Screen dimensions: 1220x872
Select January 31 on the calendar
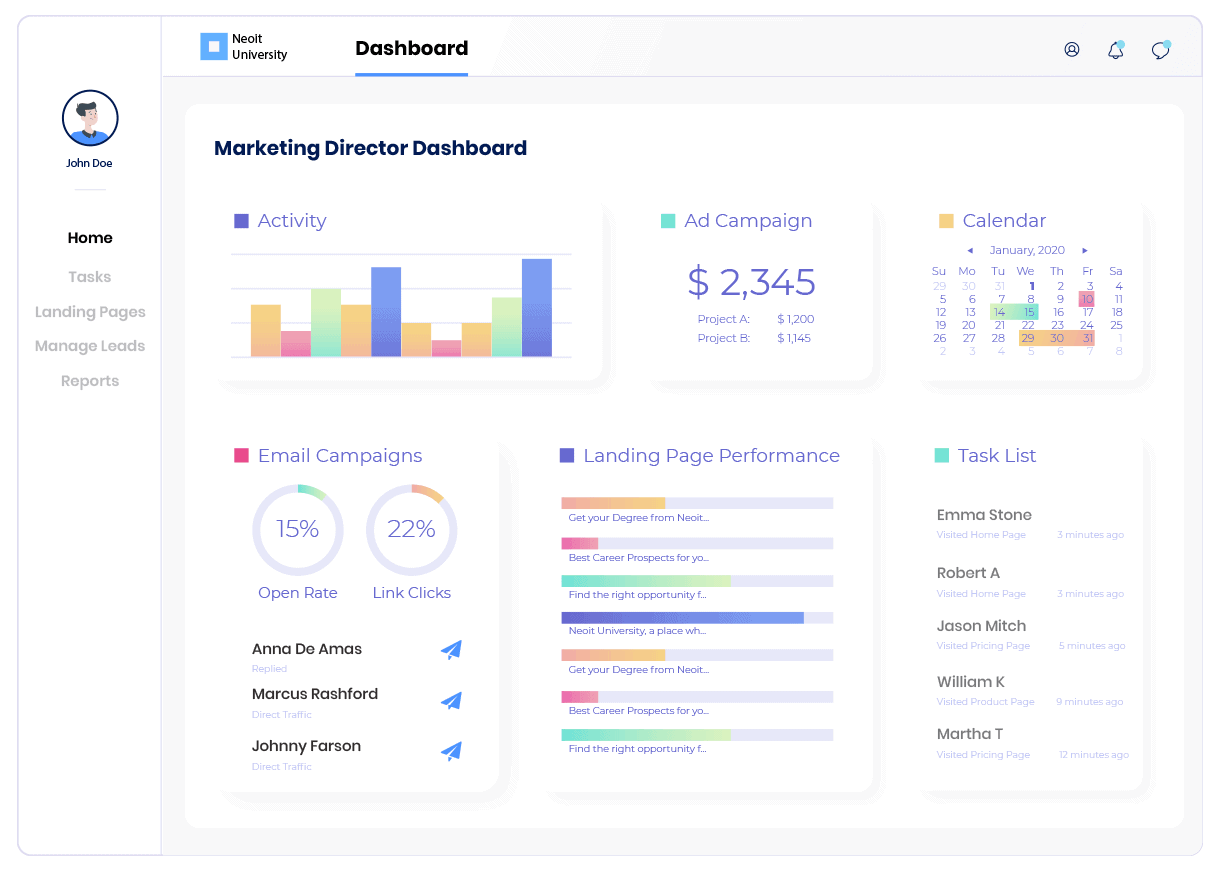tap(1087, 338)
